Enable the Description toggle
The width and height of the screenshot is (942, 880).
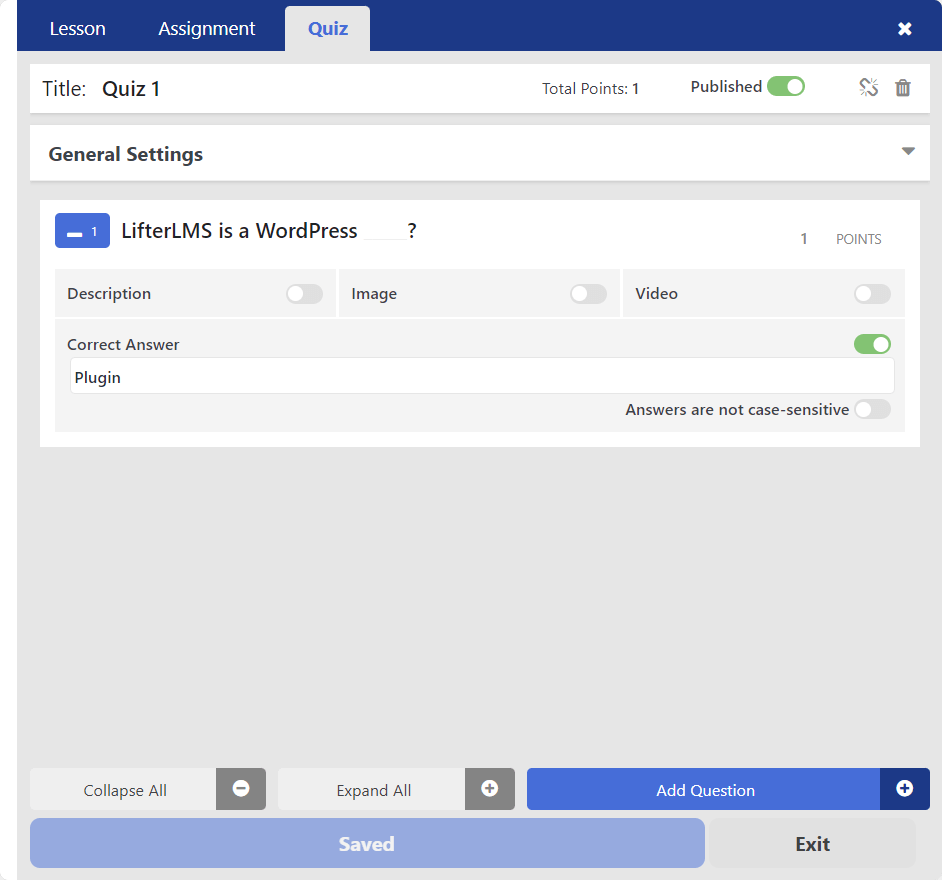(x=304, y=294)
